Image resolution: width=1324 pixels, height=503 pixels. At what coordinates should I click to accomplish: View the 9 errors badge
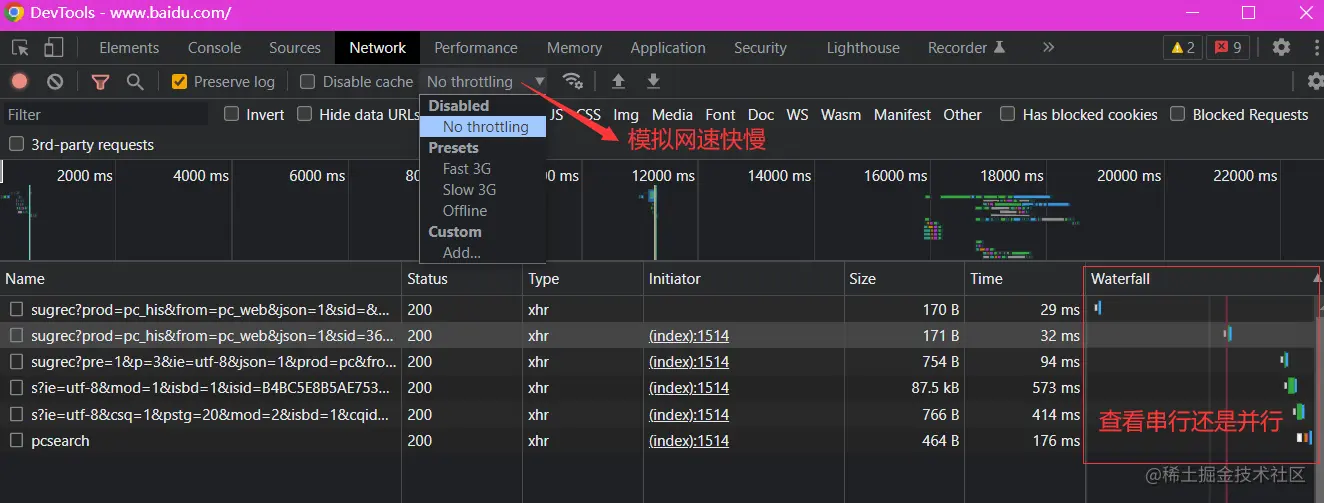pyautogui.click(x=1228, y=47)
